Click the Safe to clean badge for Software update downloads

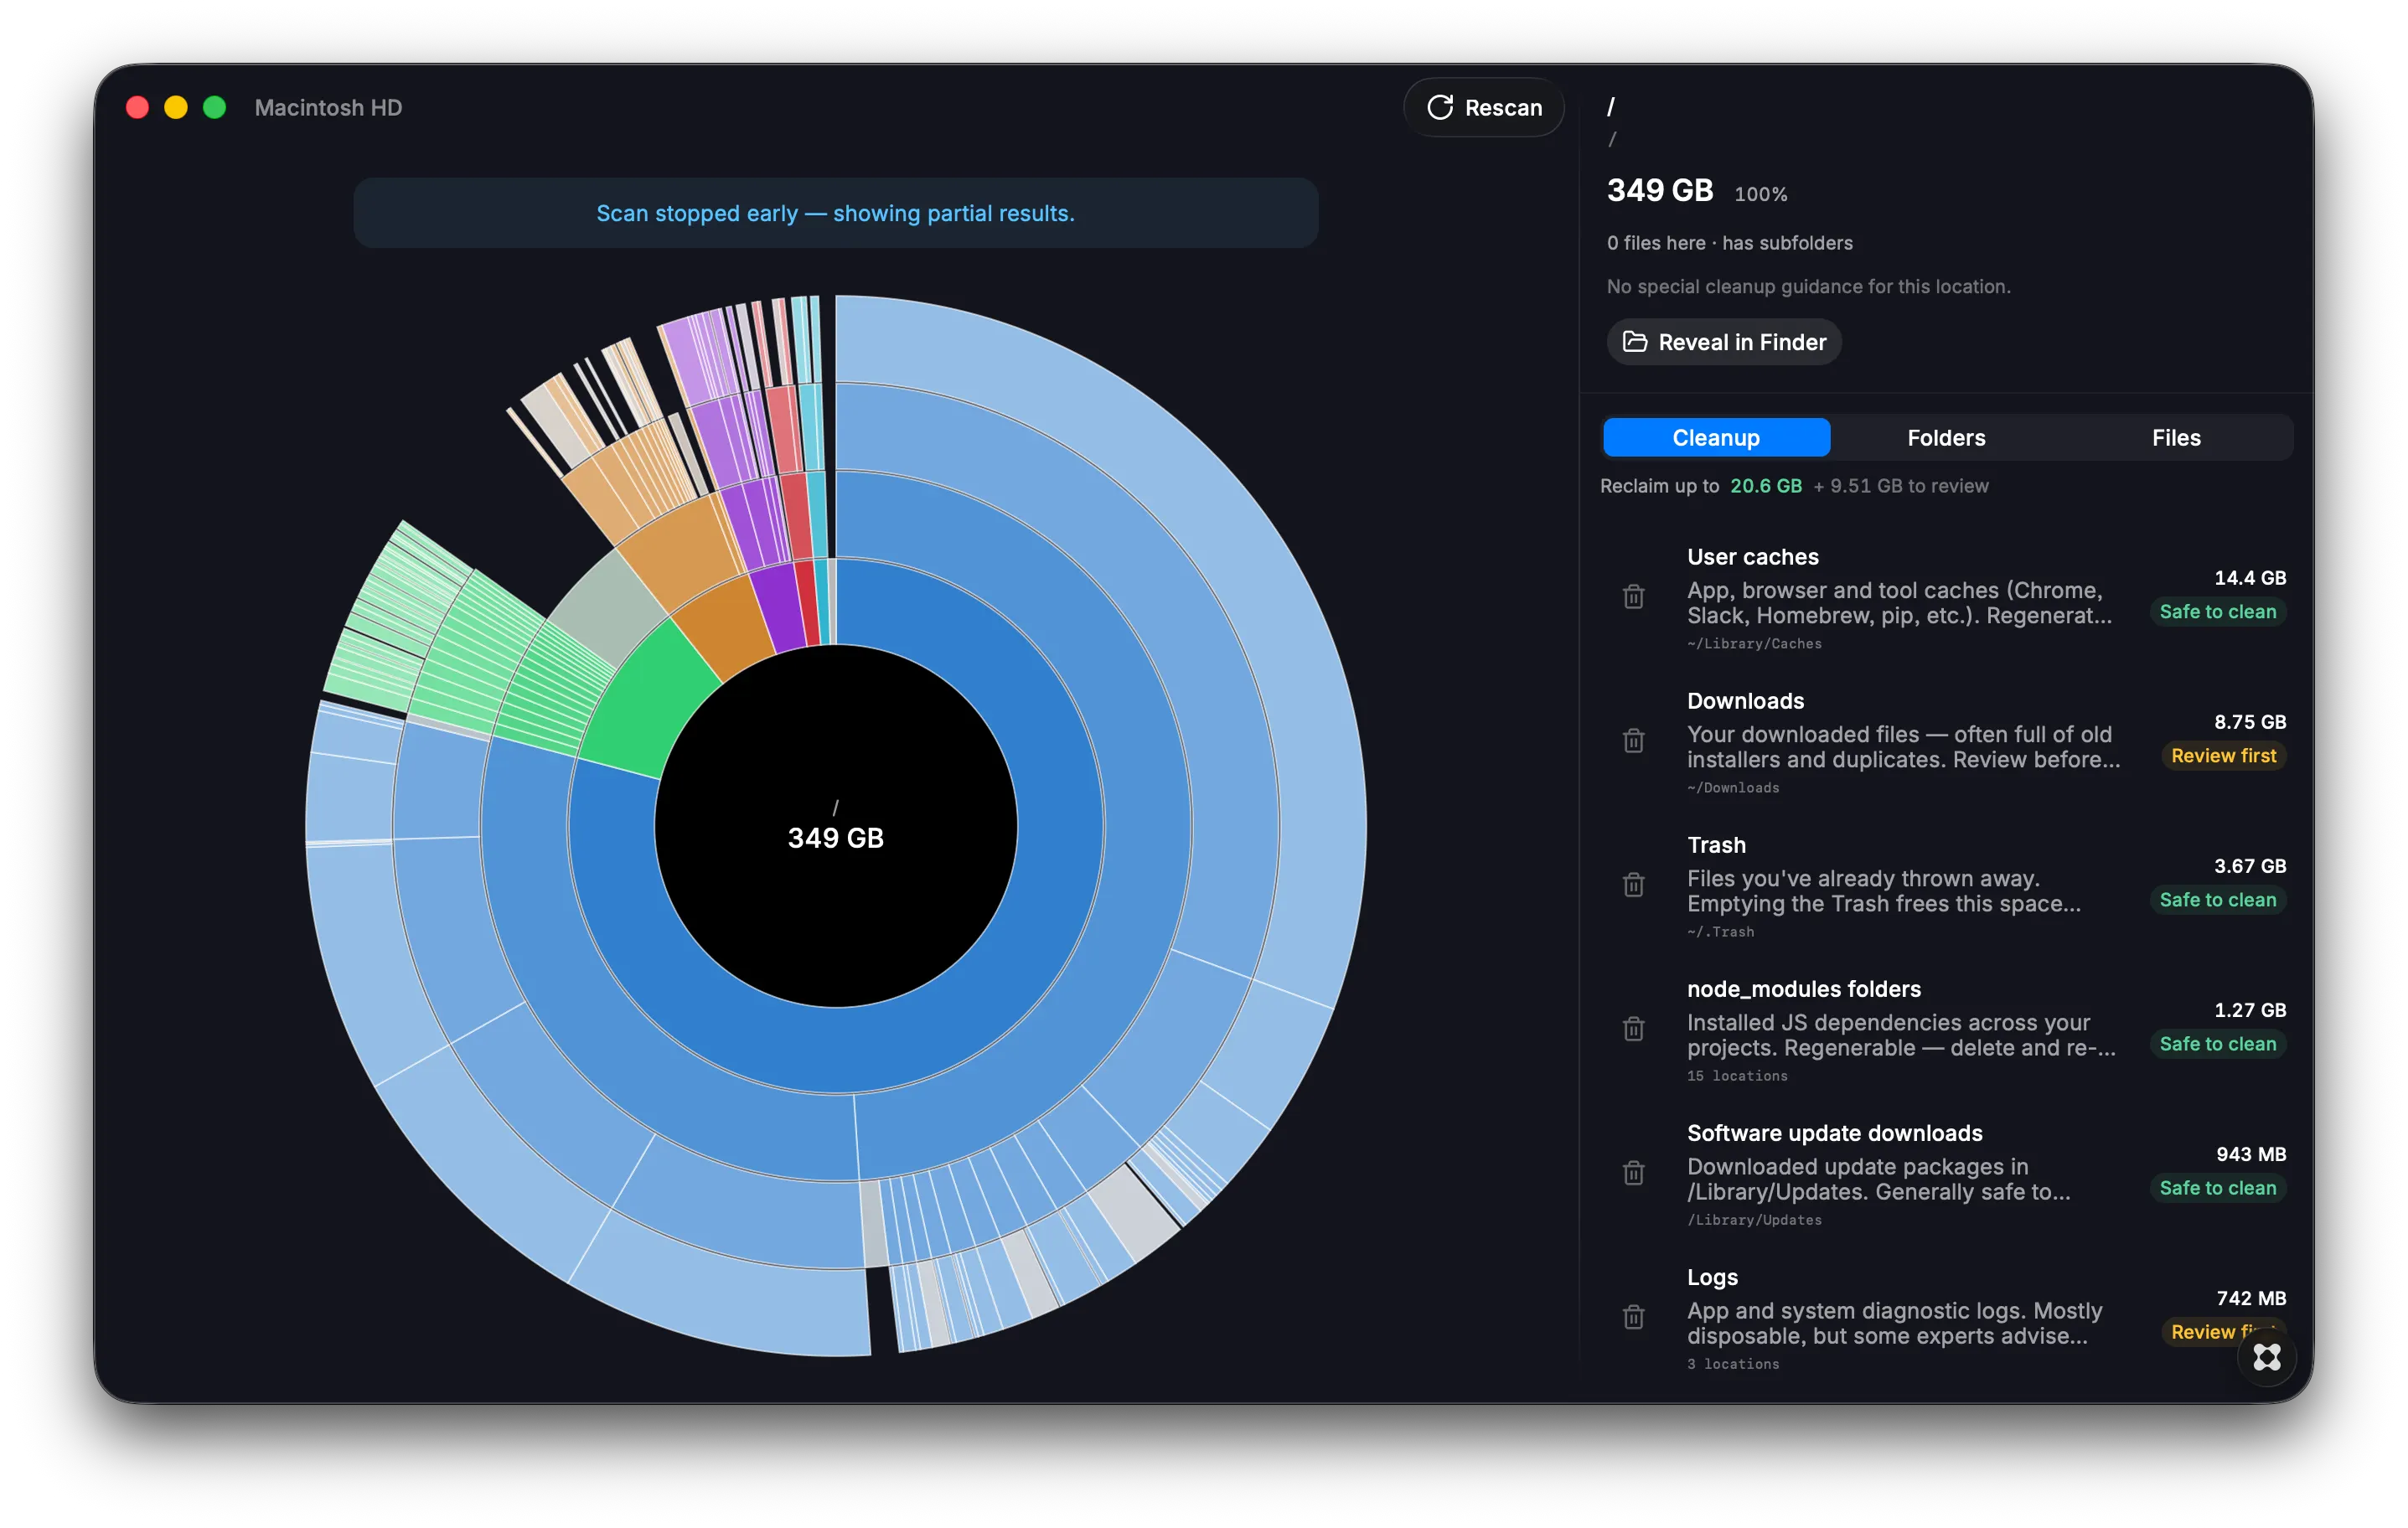click(x=2217, y=1188)
